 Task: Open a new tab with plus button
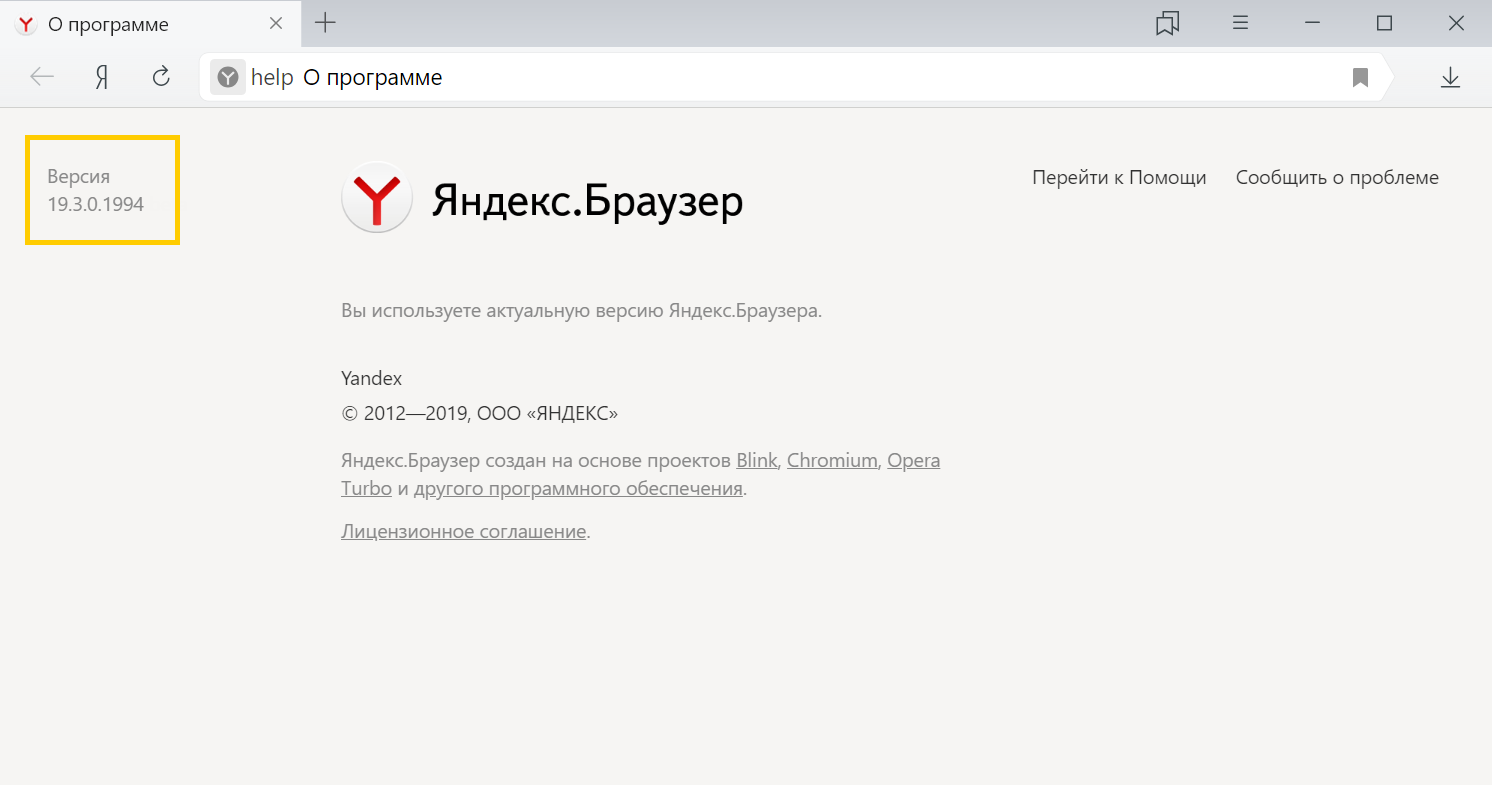click(x=325, y=23)
